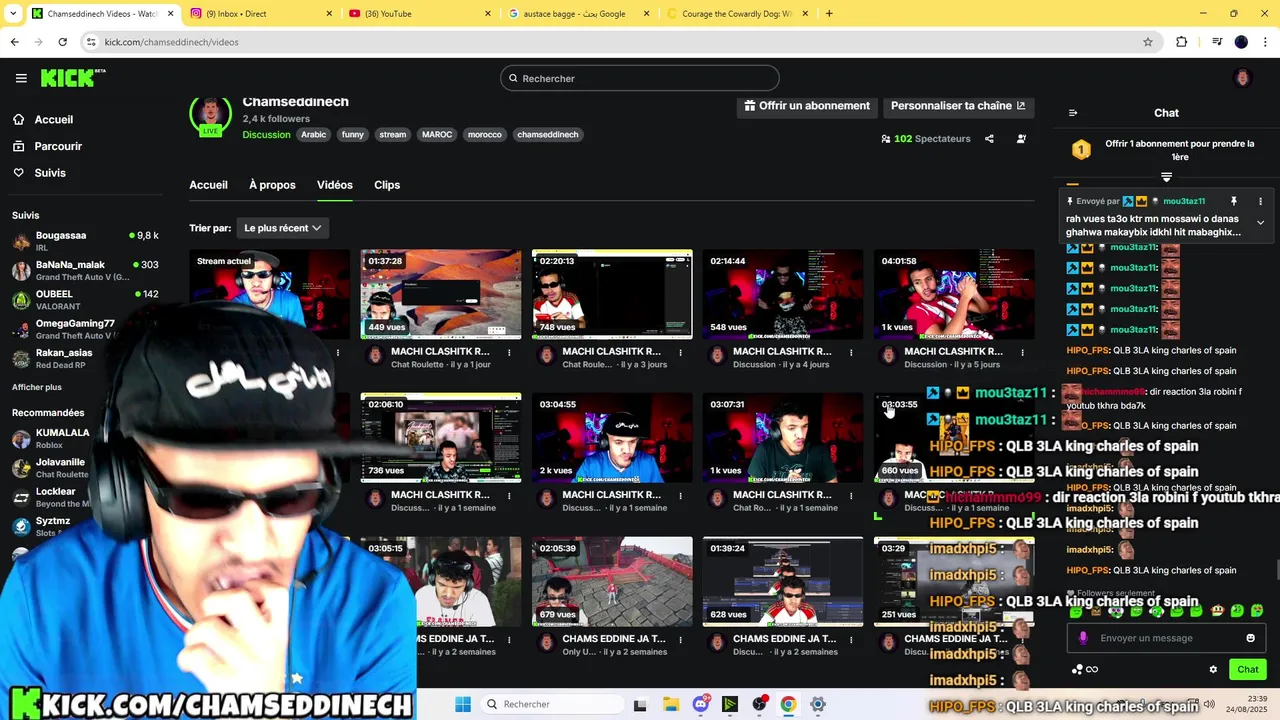The height and width of the screenshot is (720, 1280).
Task: Open OUBEEL channel in sidebar
Action: click(x=86, y=300)
